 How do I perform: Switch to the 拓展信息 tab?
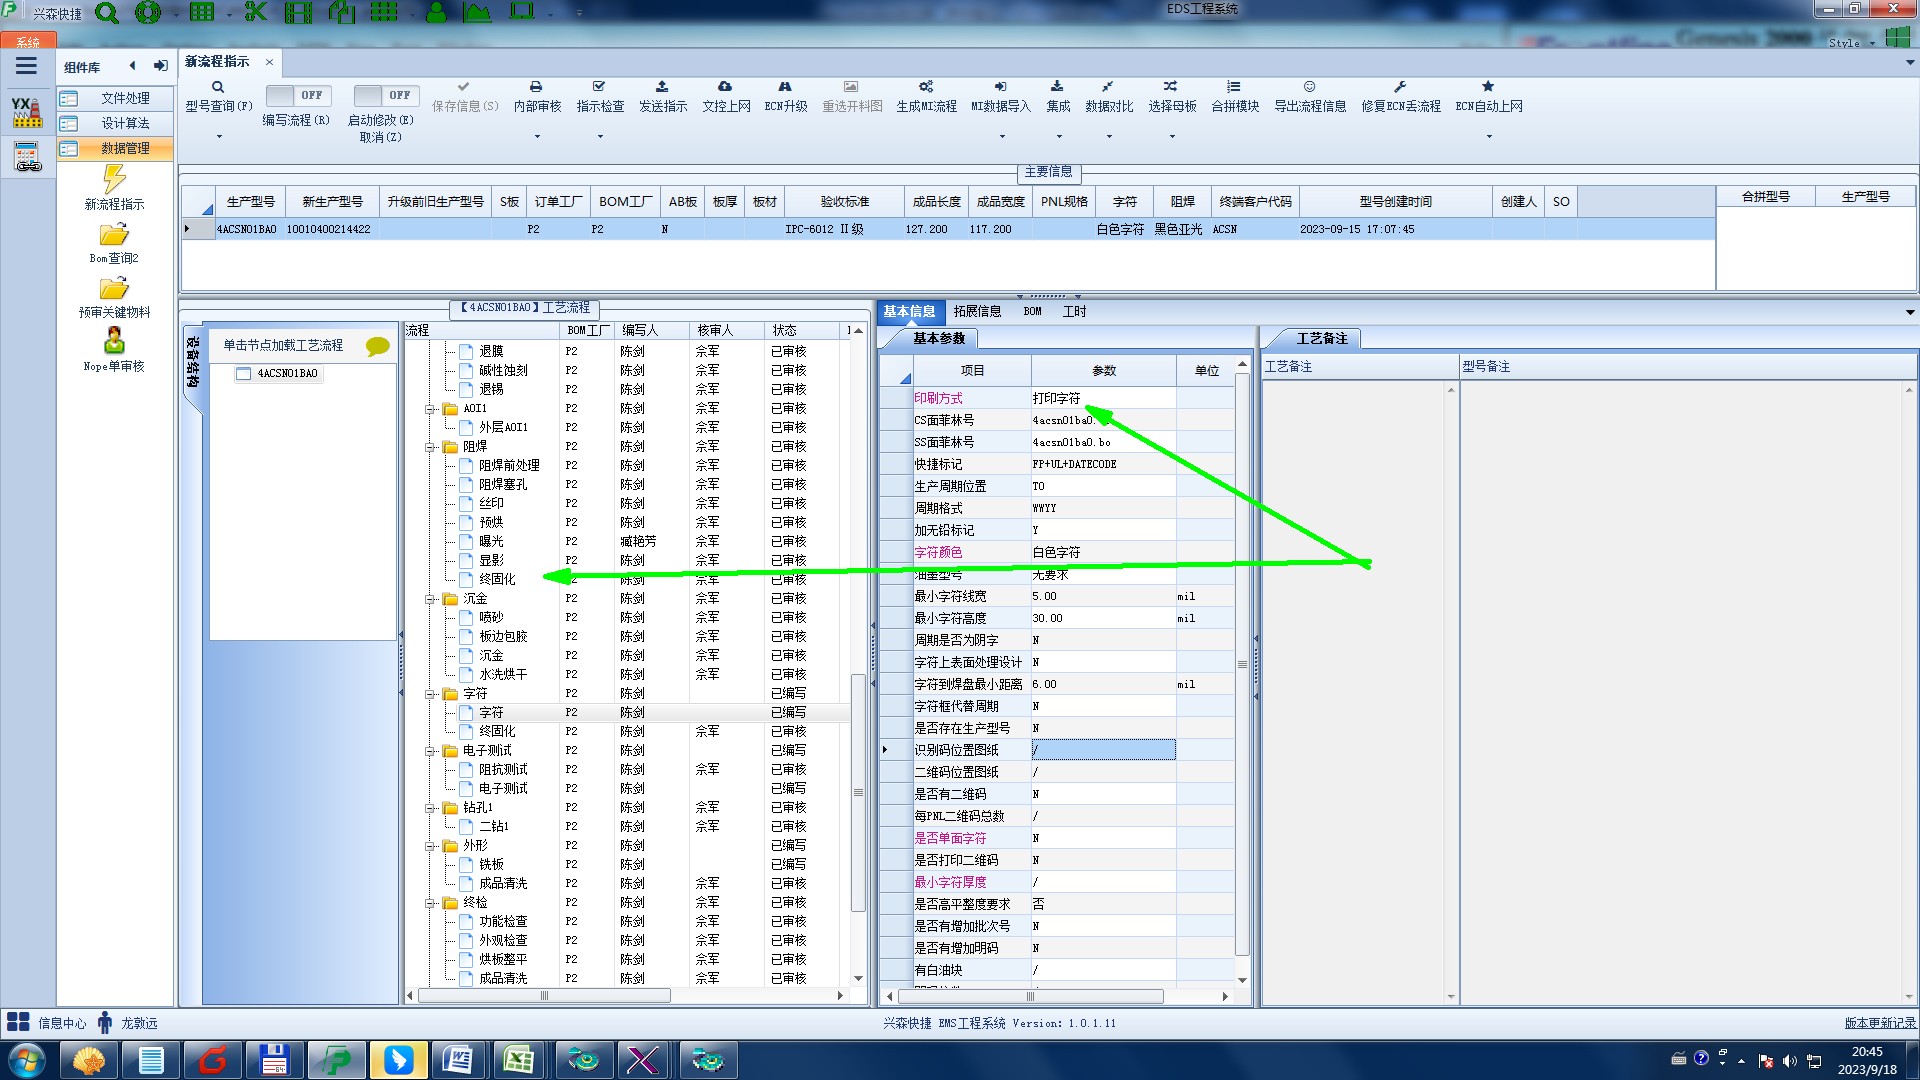[976, 312]
